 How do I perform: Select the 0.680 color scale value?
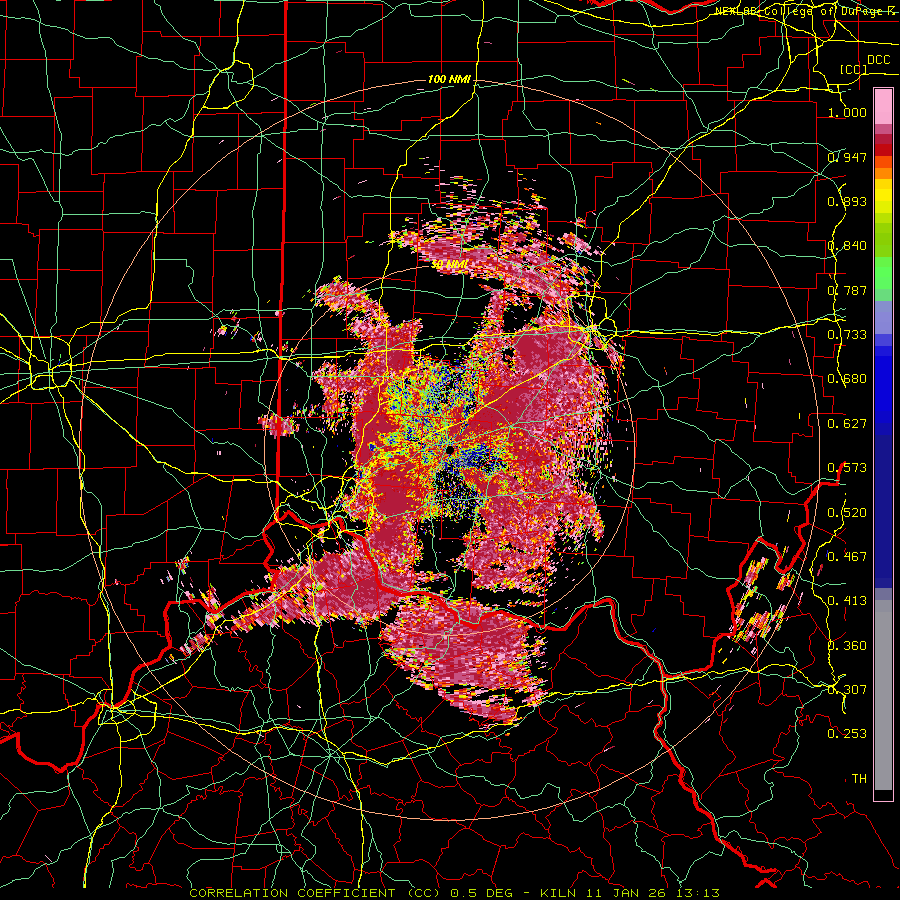point(847,379)
